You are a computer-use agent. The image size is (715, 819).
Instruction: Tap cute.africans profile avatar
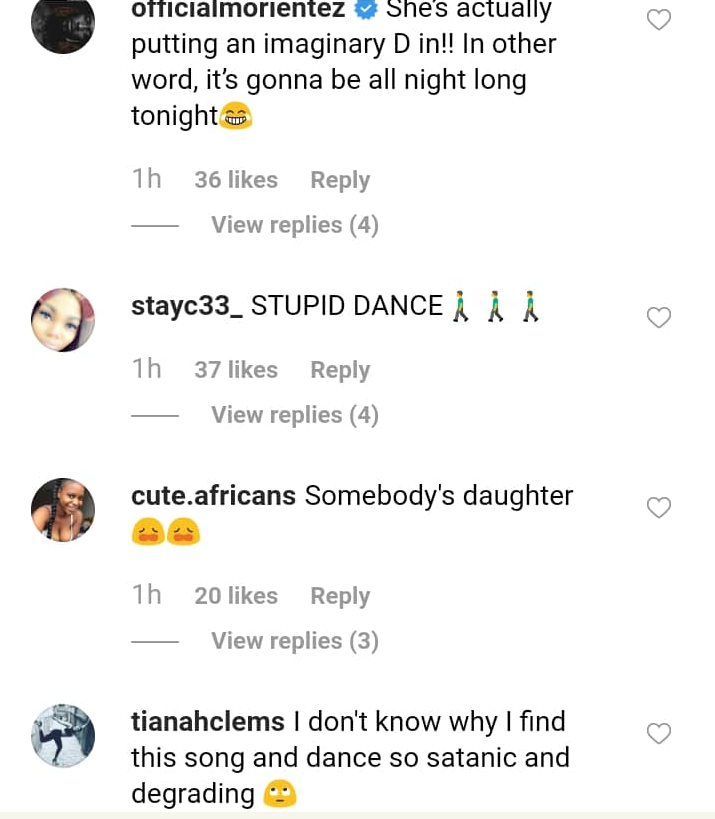(x=63, y=510)
